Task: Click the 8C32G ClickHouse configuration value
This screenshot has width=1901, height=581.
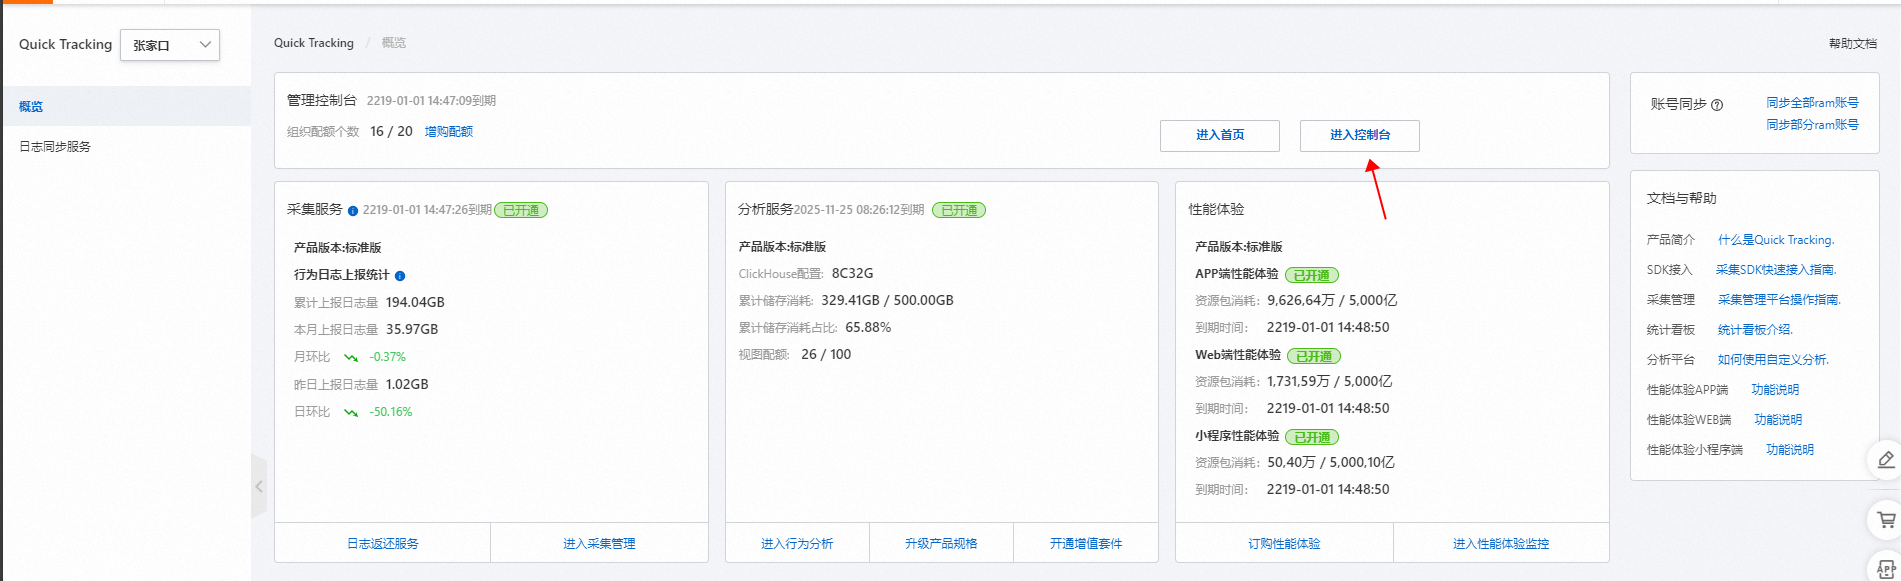Action: point(852,273)
